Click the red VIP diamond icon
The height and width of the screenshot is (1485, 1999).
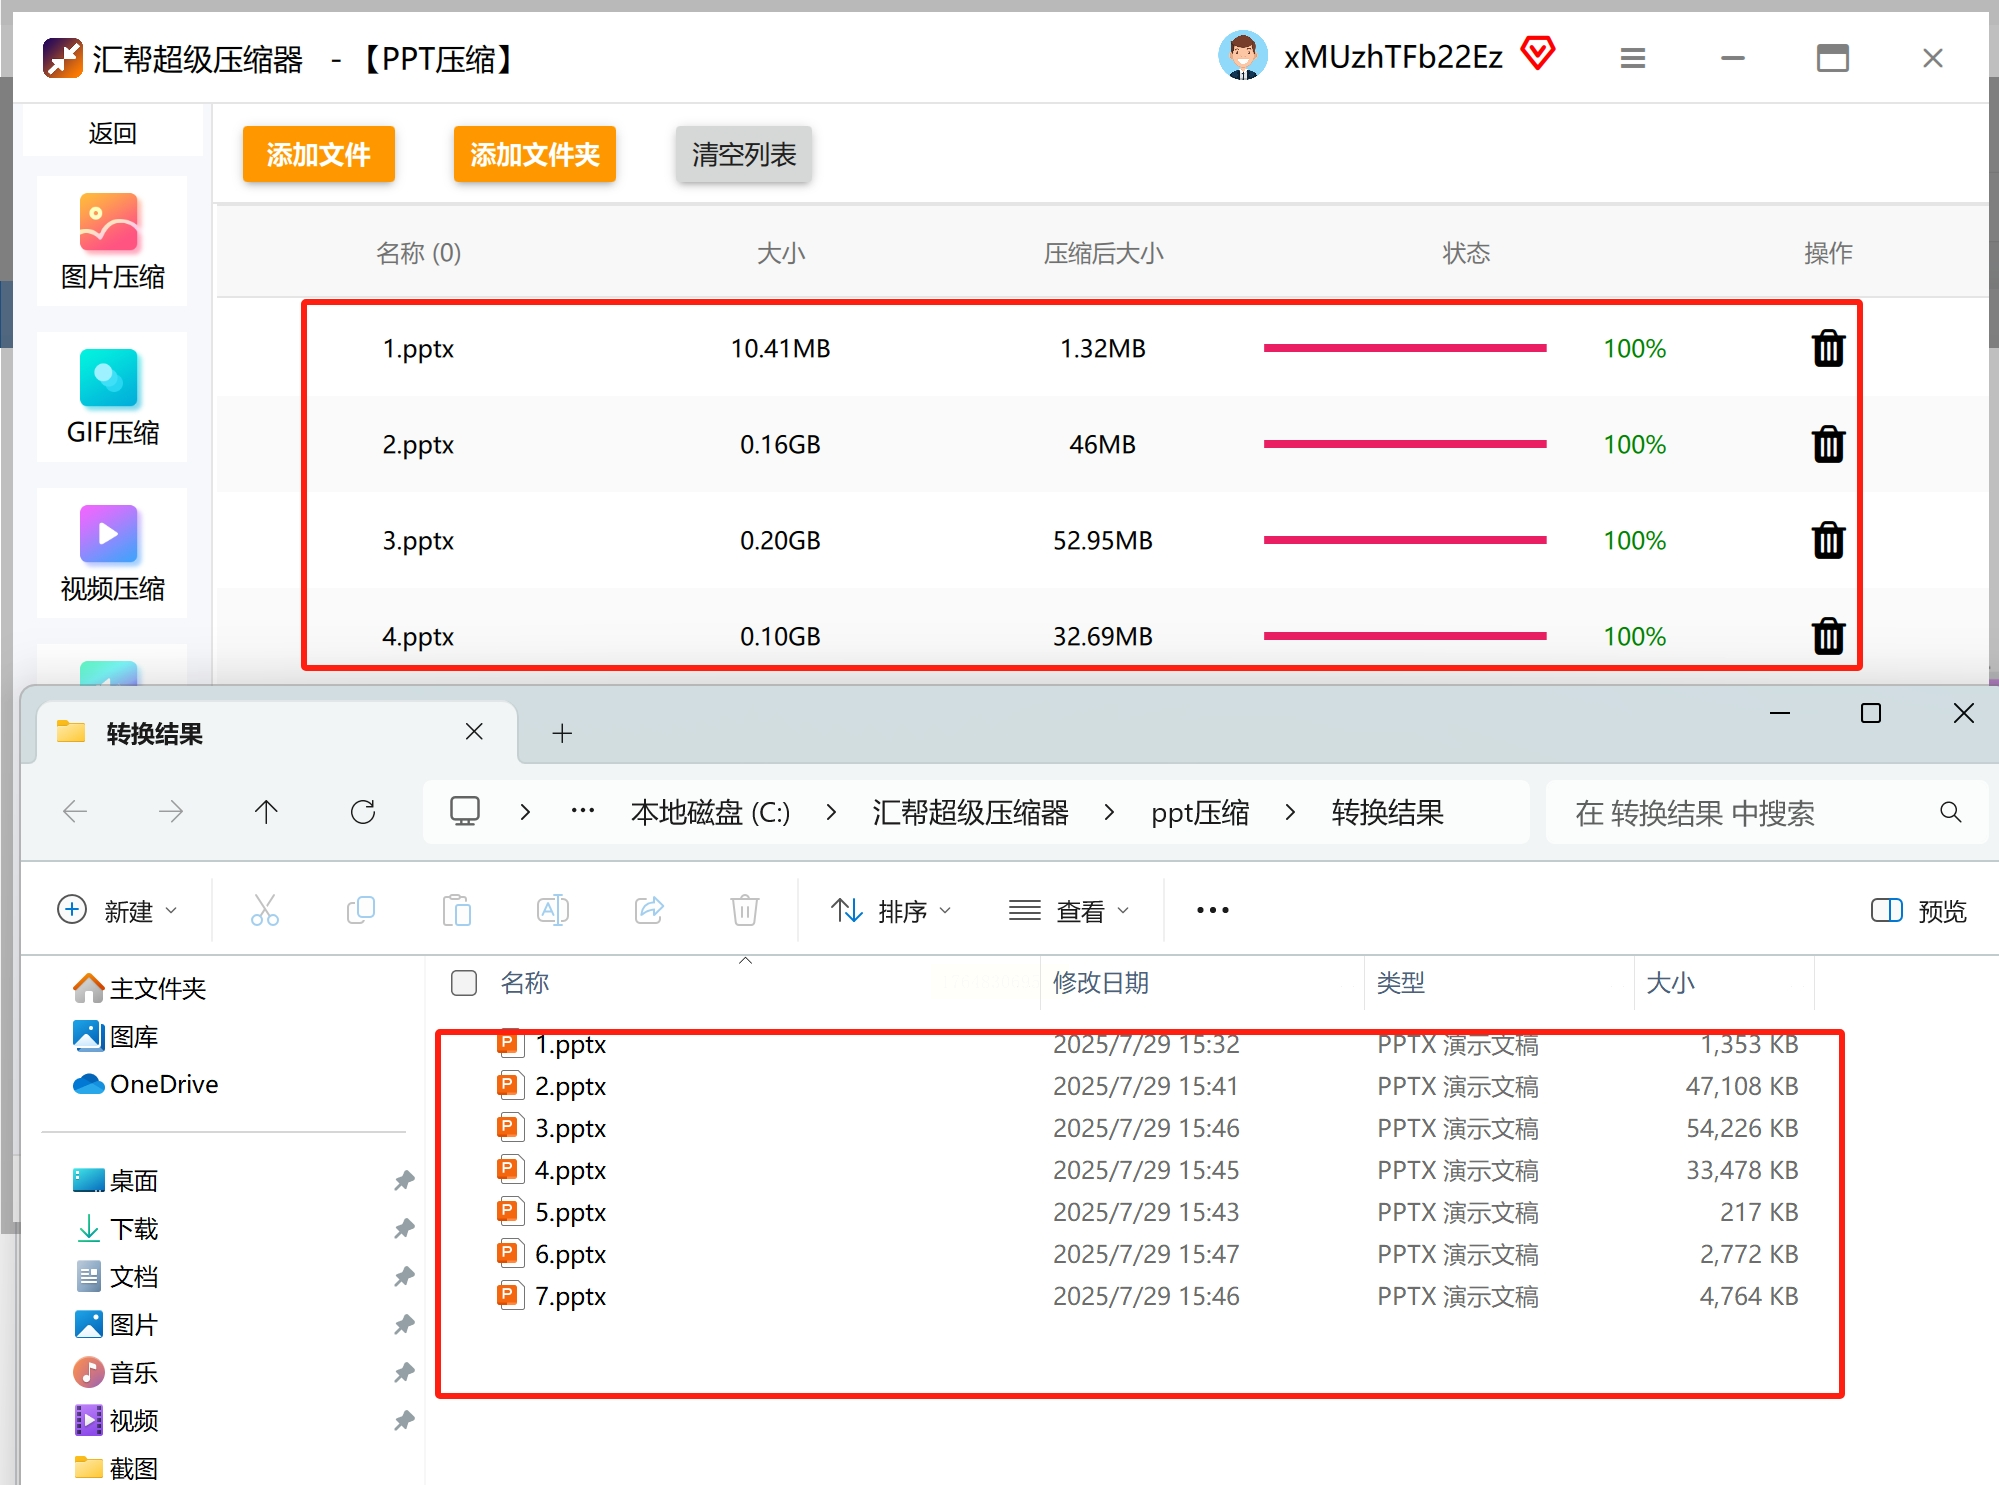tap(1538, 53)
